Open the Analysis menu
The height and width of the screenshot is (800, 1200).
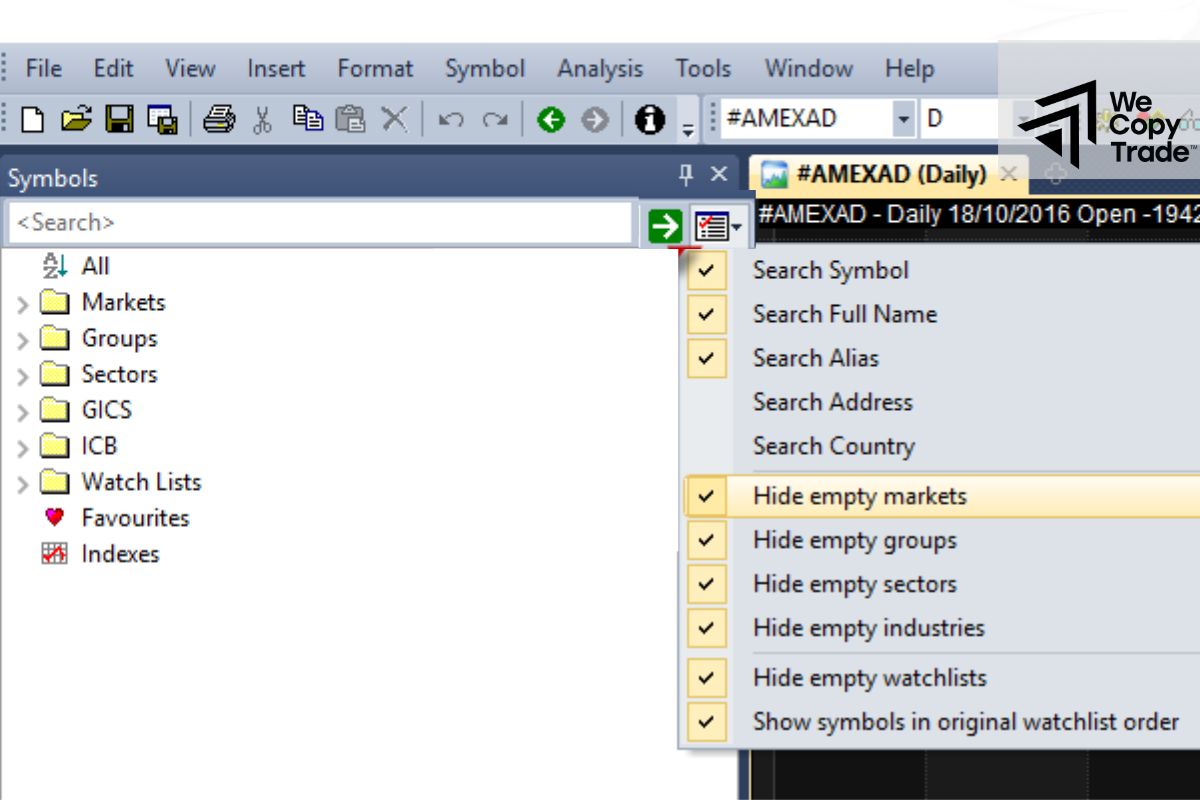[x=600, y=69]
